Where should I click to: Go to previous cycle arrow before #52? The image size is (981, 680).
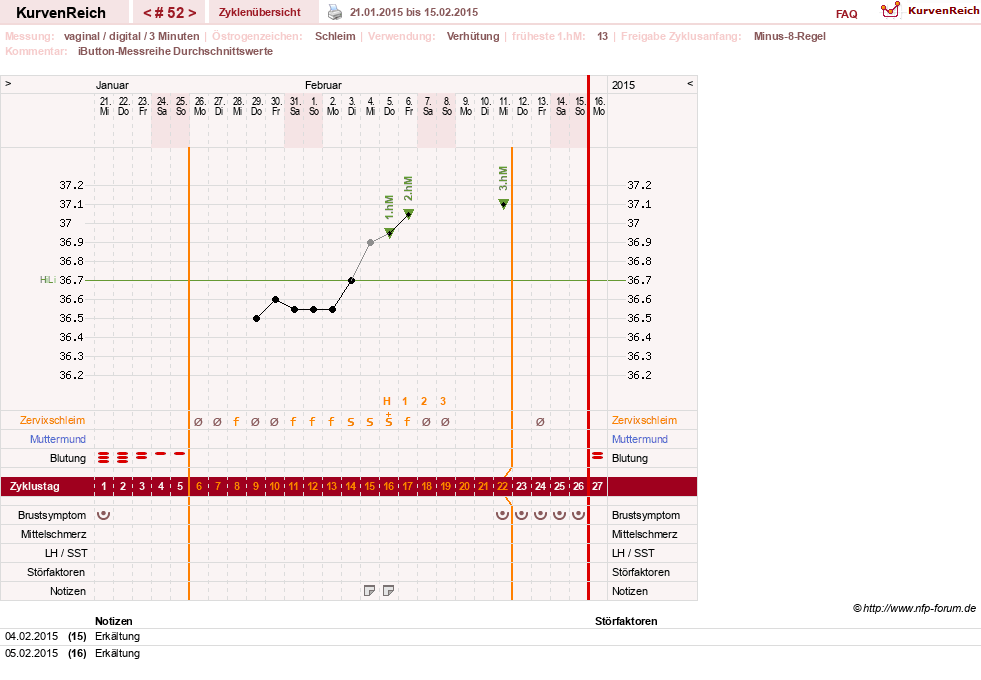[146, 13]
